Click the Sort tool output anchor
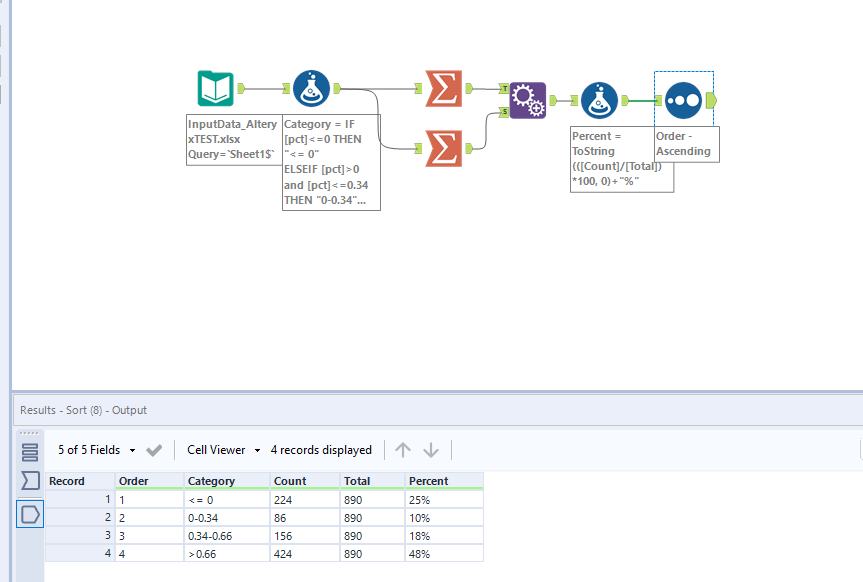 710,100
